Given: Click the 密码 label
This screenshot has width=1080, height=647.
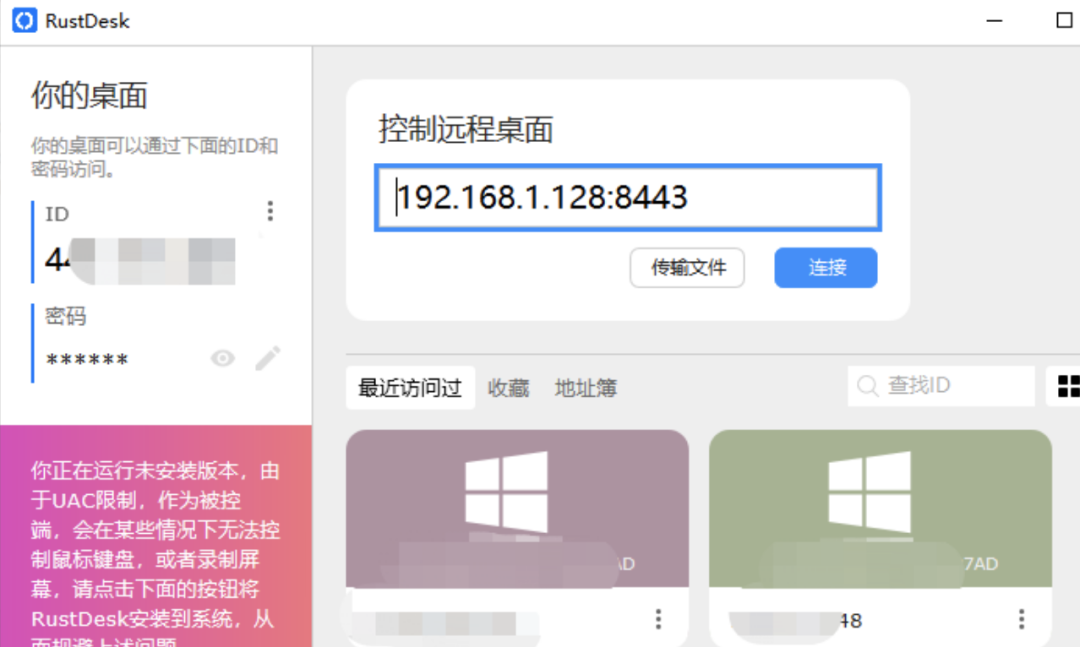Looking at the screenshot, I should (65, 316).
